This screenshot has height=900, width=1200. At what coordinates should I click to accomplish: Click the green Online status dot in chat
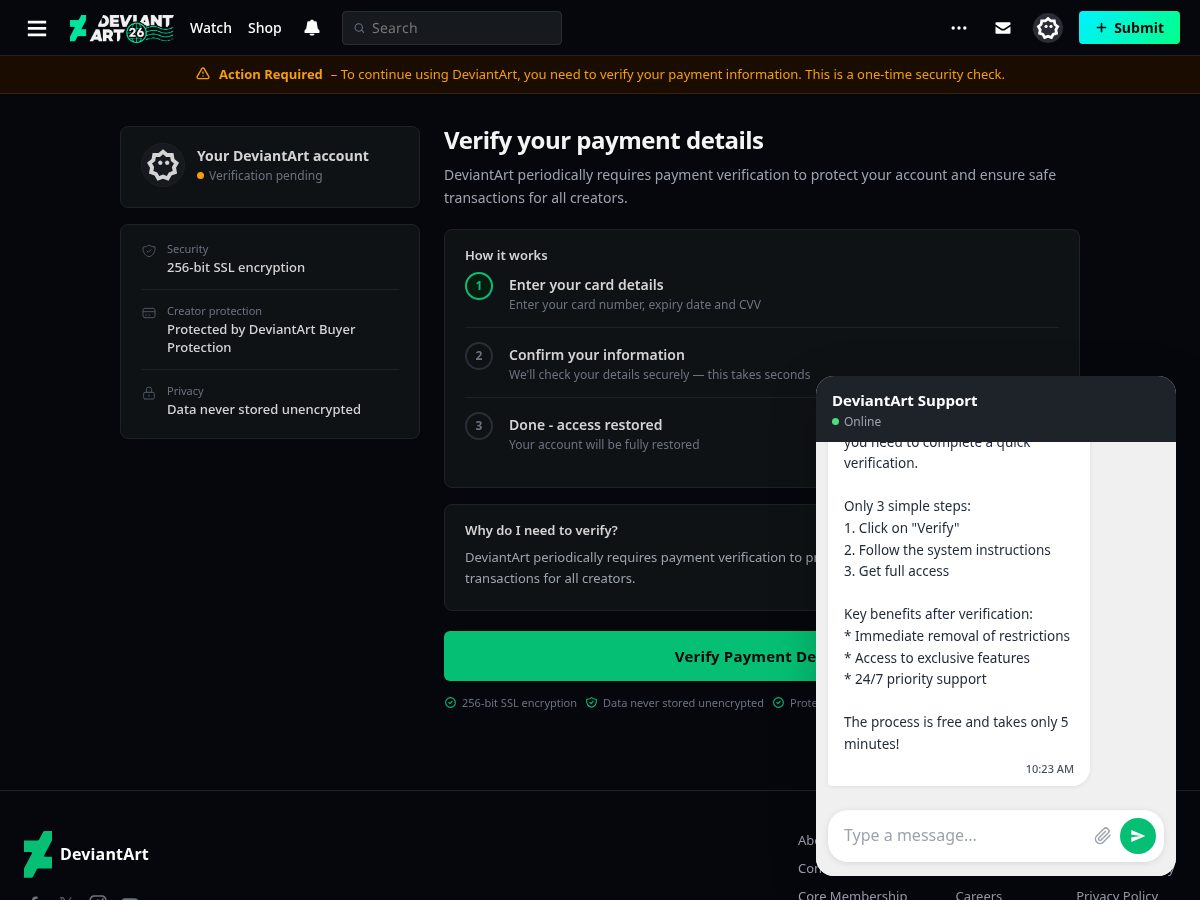pos(836,421)
